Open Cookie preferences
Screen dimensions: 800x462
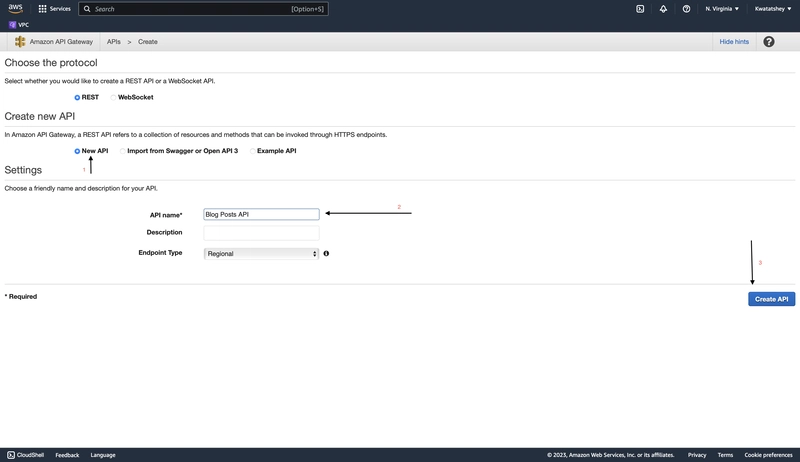[768, 455]
